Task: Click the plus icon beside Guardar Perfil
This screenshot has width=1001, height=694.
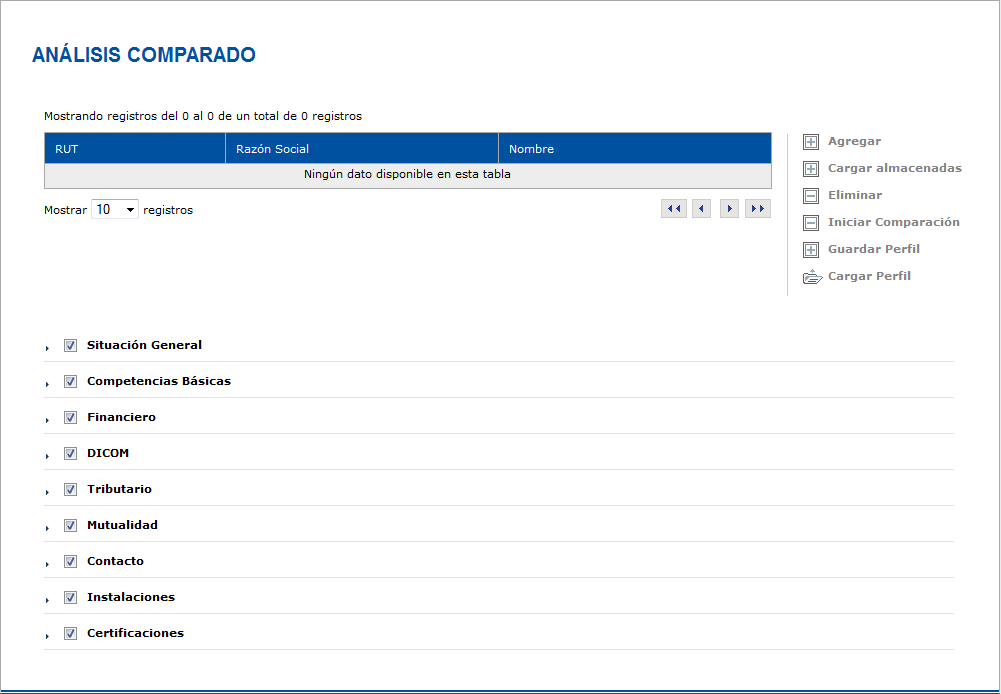Action: click(x=811, y=250)
